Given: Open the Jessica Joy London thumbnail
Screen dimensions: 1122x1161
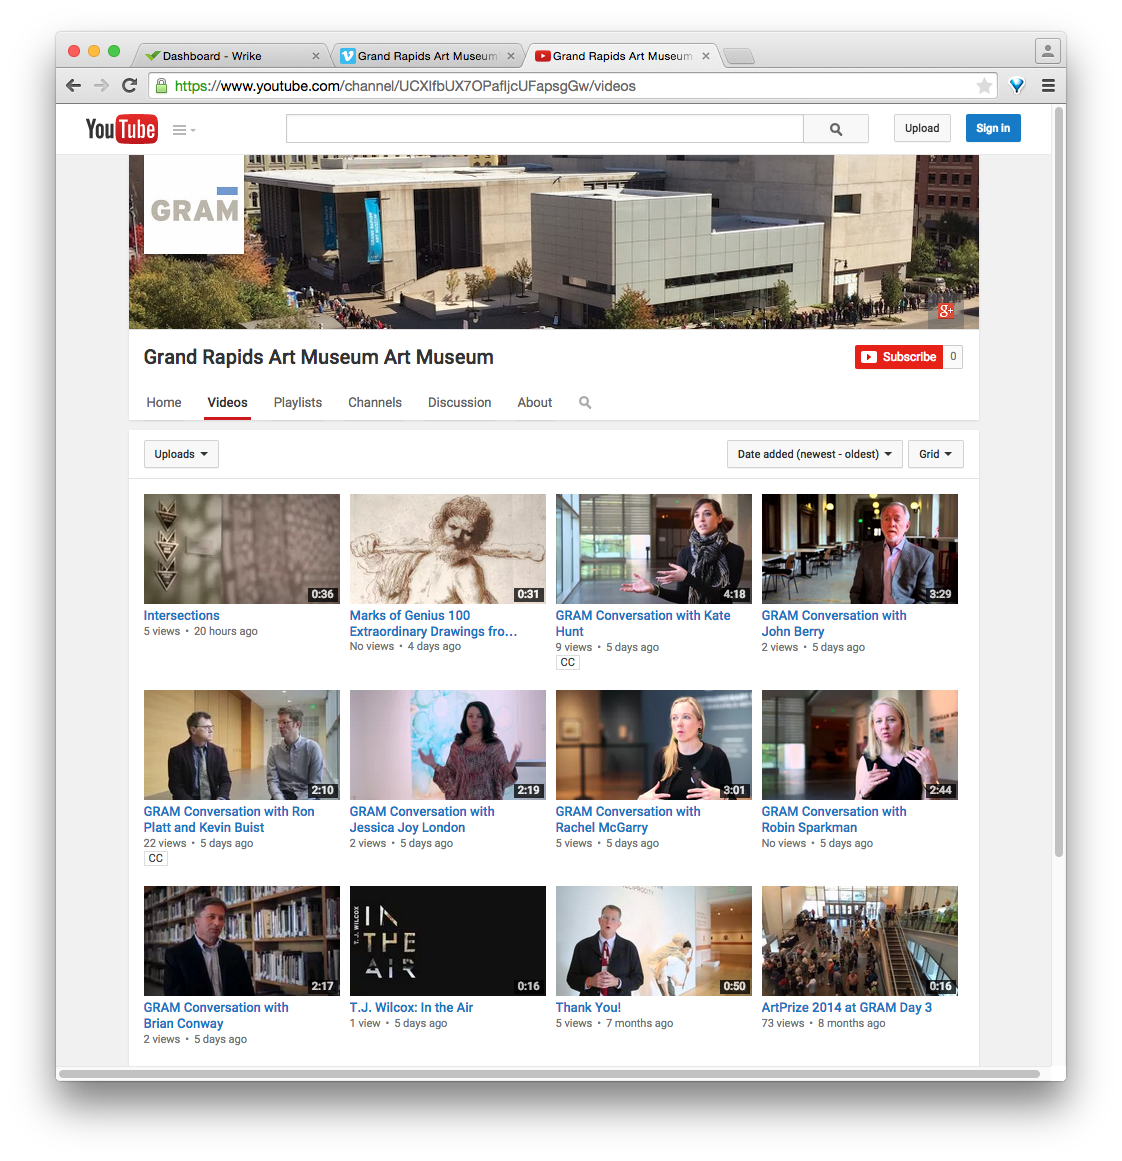Looking at the screenshot, I should (447, 745).
